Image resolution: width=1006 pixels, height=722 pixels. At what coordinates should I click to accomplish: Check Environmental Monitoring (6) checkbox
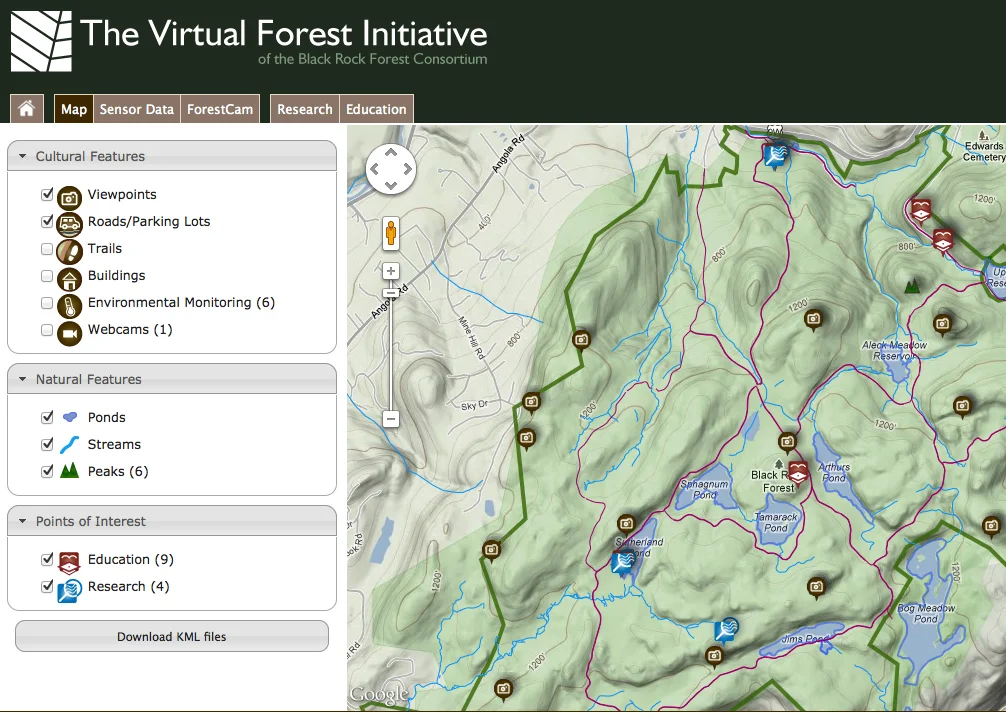coord(47,302)
